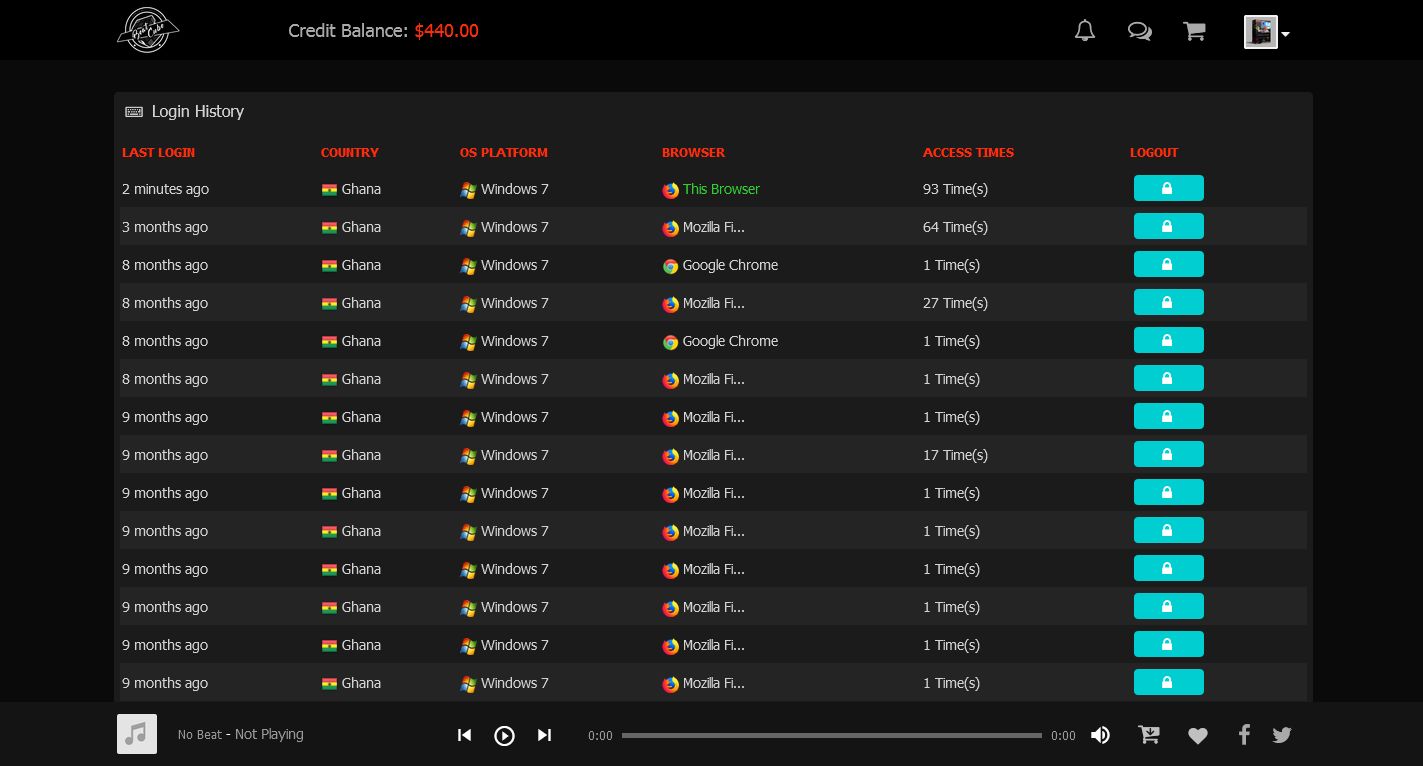Open the notifications bell icon

coord(1085,31)
